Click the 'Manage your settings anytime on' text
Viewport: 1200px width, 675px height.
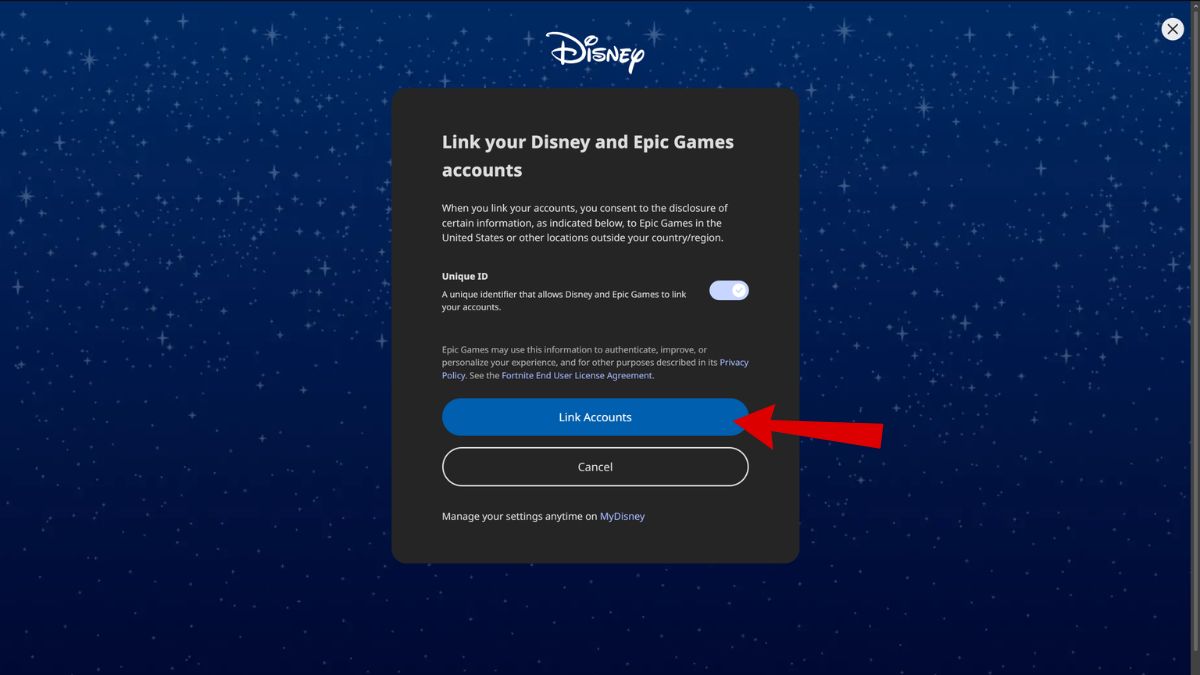[x=519, y=517]
